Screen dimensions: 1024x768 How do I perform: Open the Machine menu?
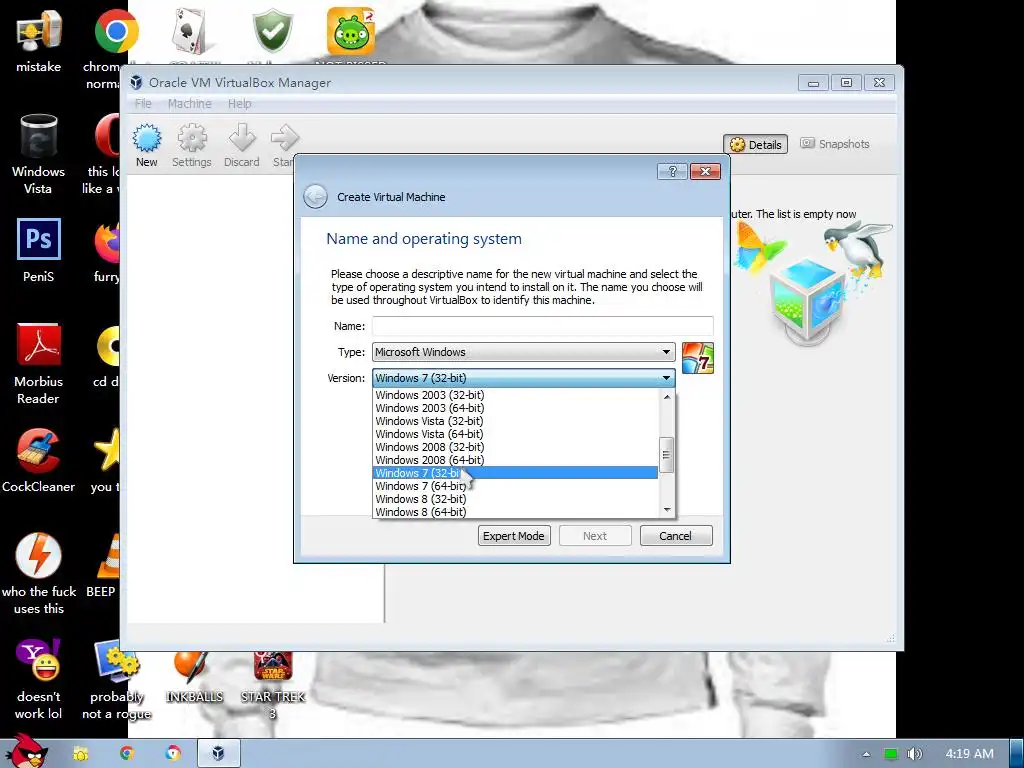click(189, 104)
